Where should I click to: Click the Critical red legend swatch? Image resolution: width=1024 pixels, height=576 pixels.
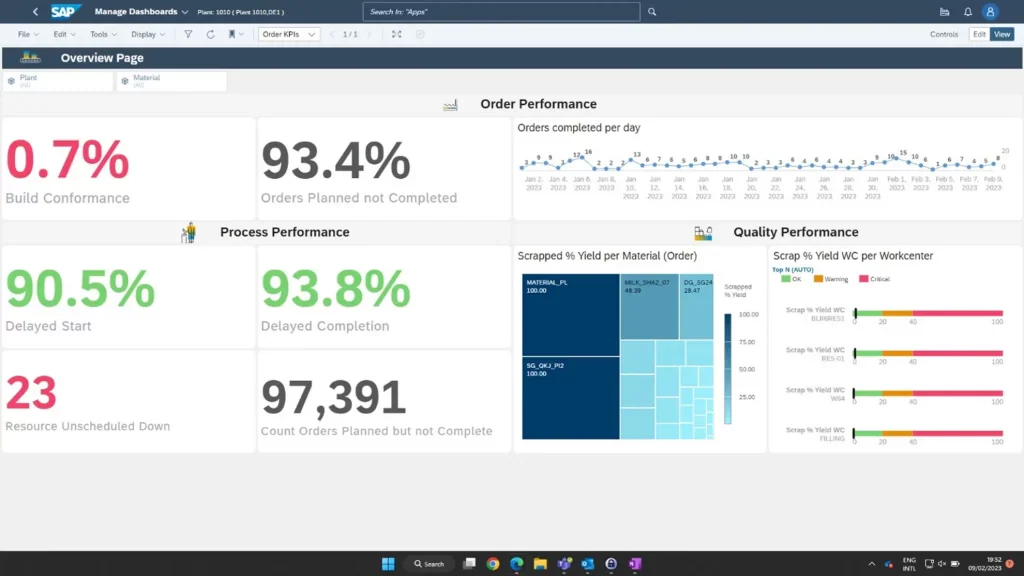(x=863, y=279)
